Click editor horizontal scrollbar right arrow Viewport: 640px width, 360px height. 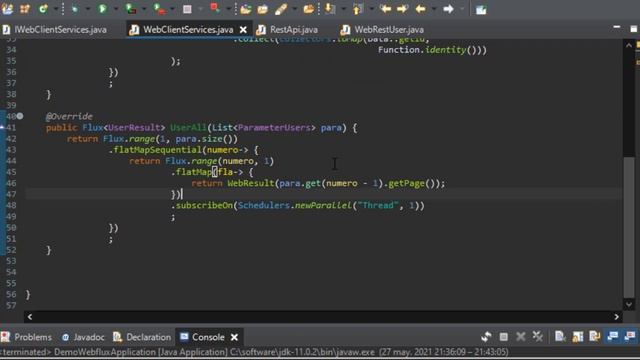[x=616, y=317]
